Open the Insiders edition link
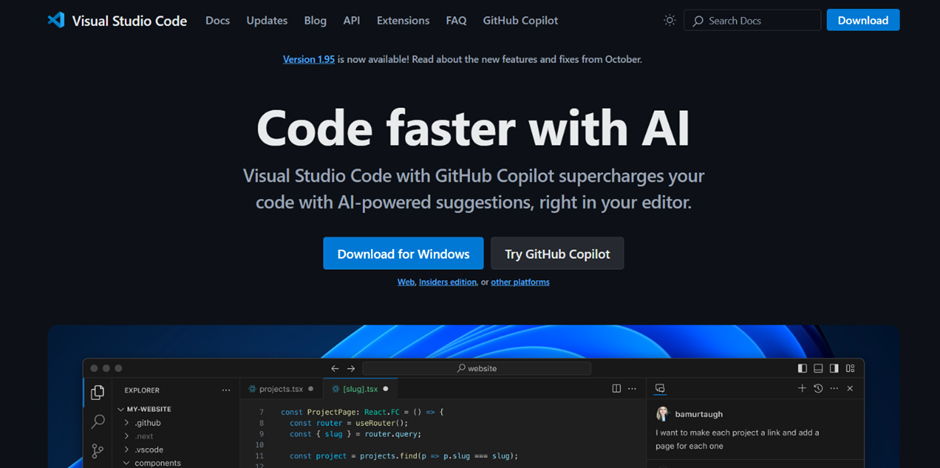This screenshot has height=468, width=940. [448, 282]
